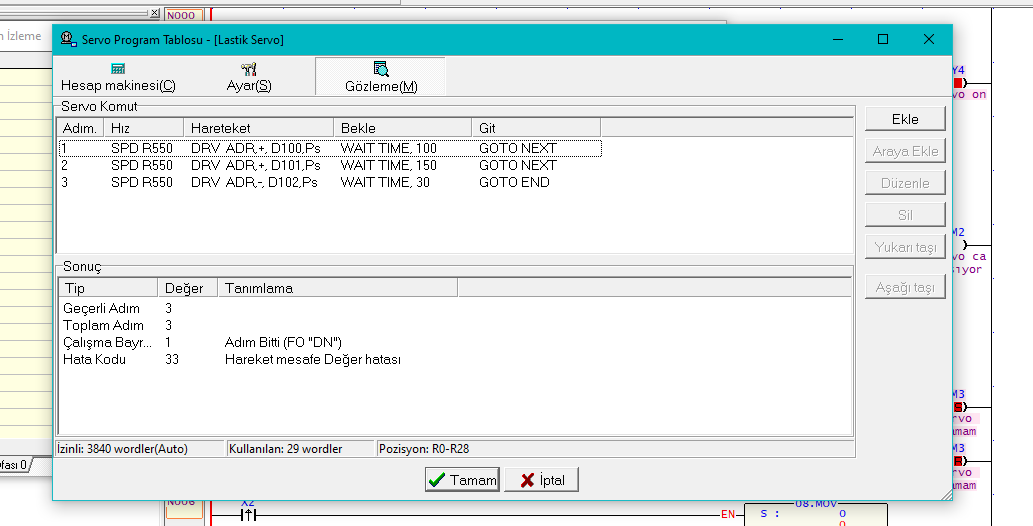The image size is (1033, 526).
Task: Click the Hareket column header
Action: click(258, 128)
